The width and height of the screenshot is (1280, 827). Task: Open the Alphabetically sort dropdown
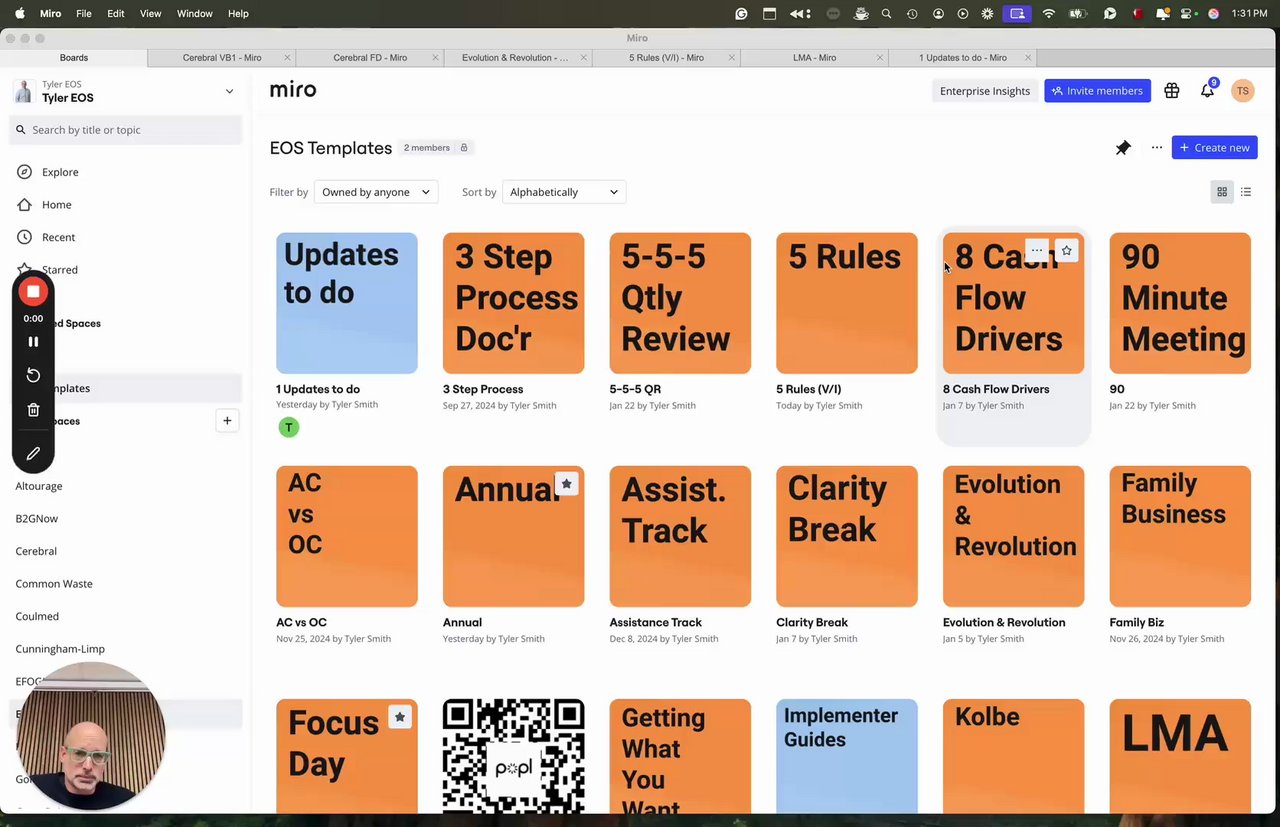(564, 192)
